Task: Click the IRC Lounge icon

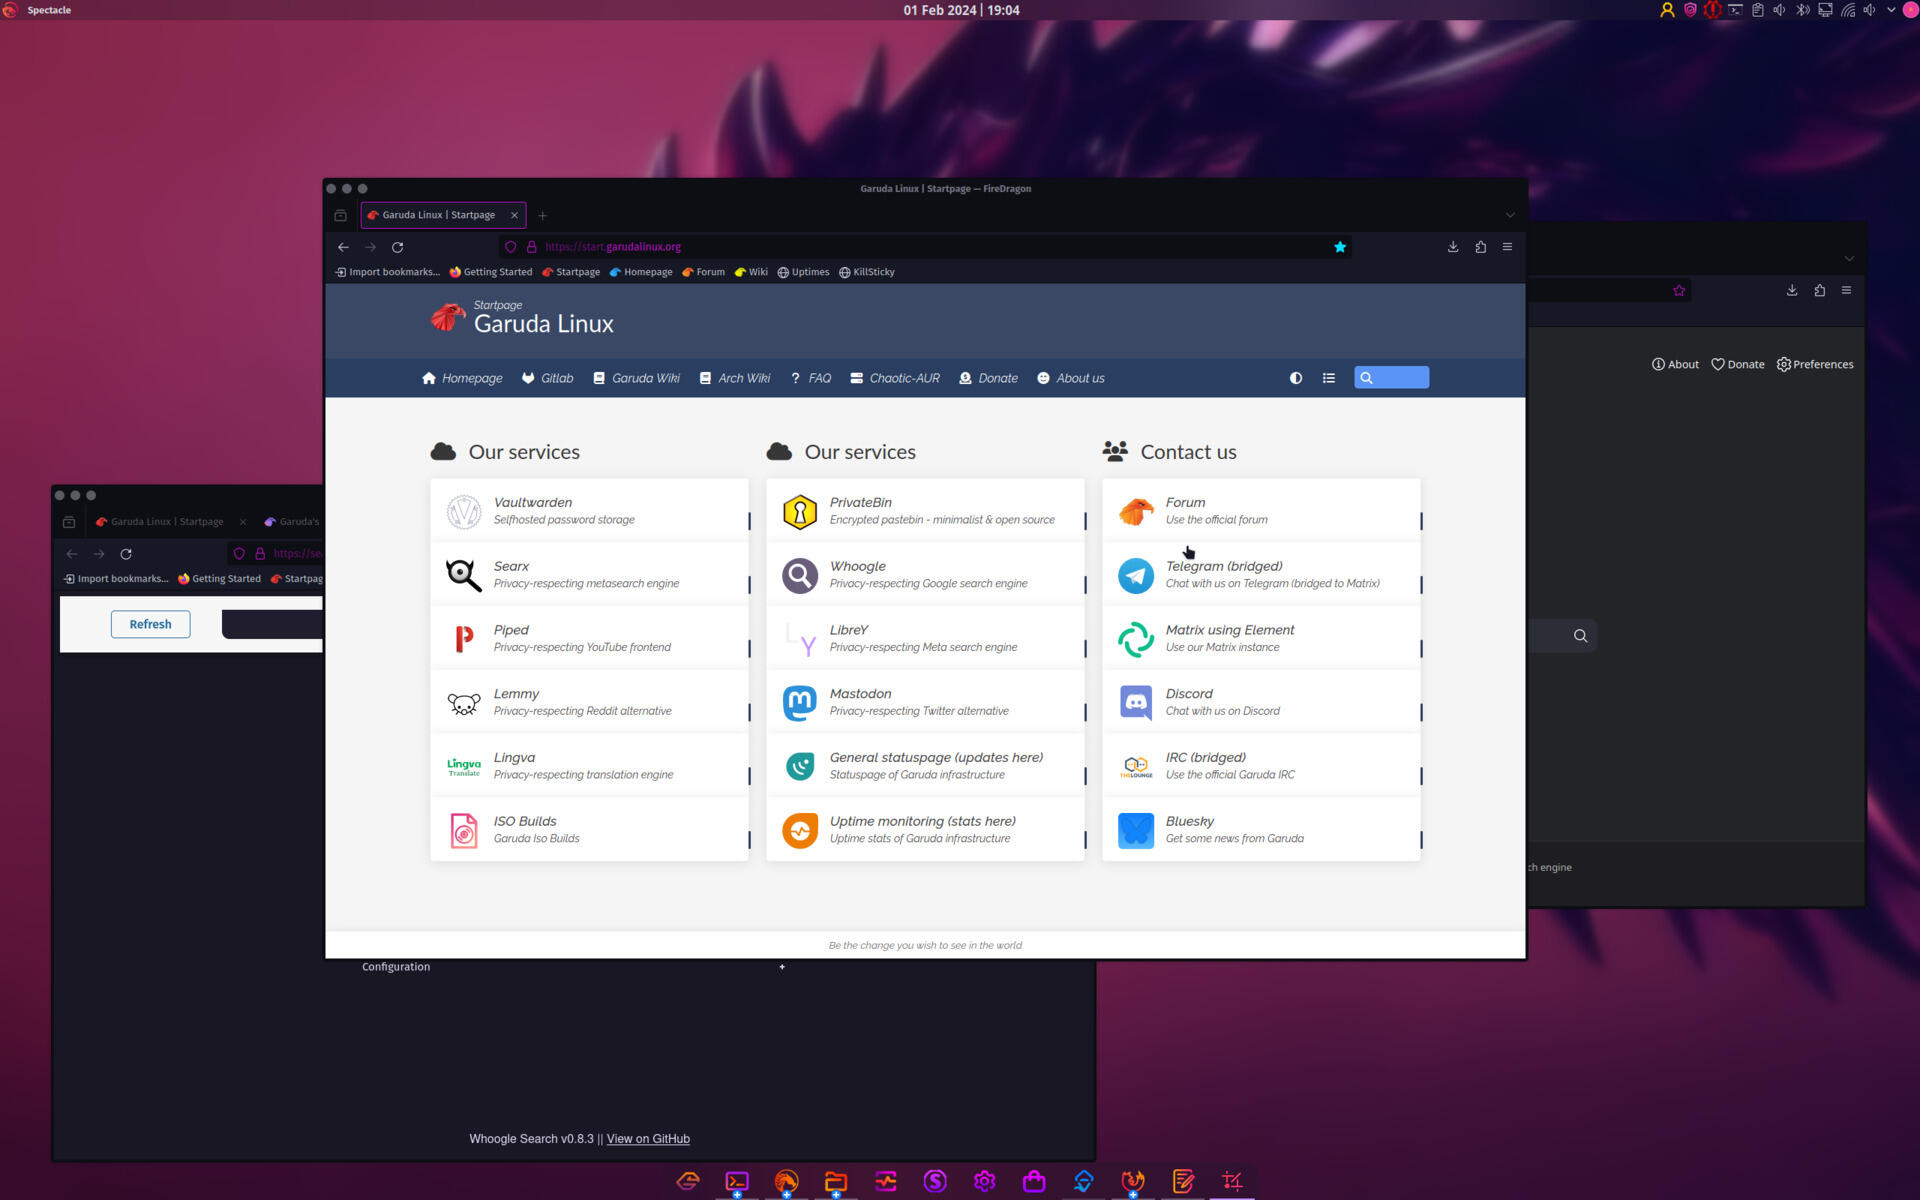Action: click(1136, 767)
